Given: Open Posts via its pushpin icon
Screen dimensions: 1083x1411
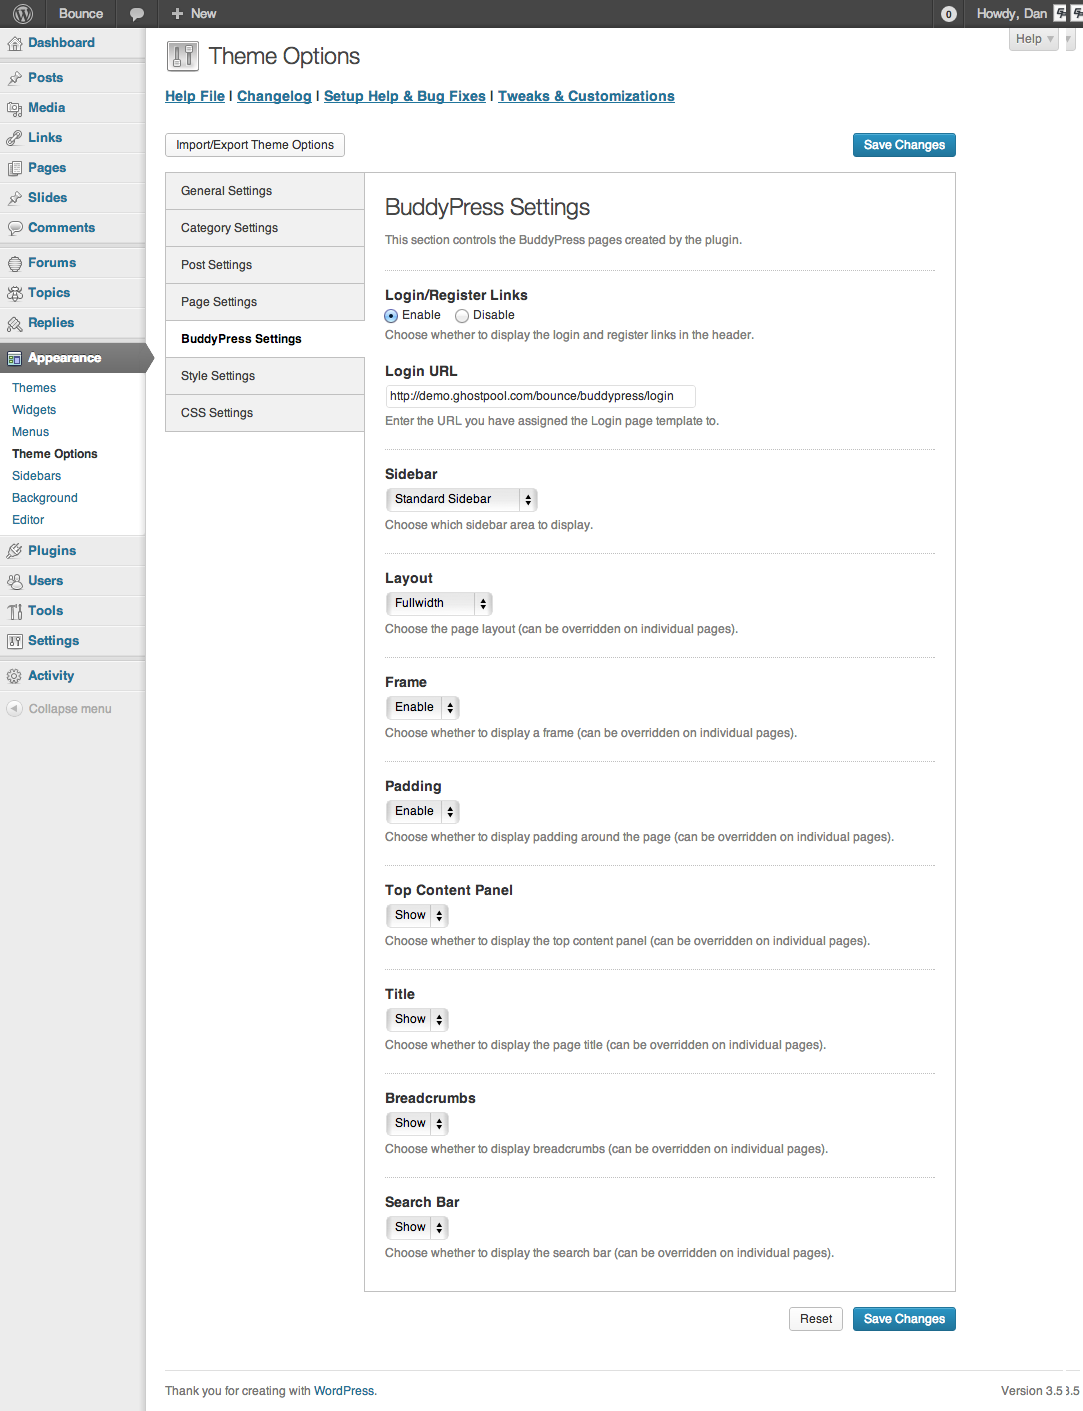Looking at the screenshot, I should point(15,78).
